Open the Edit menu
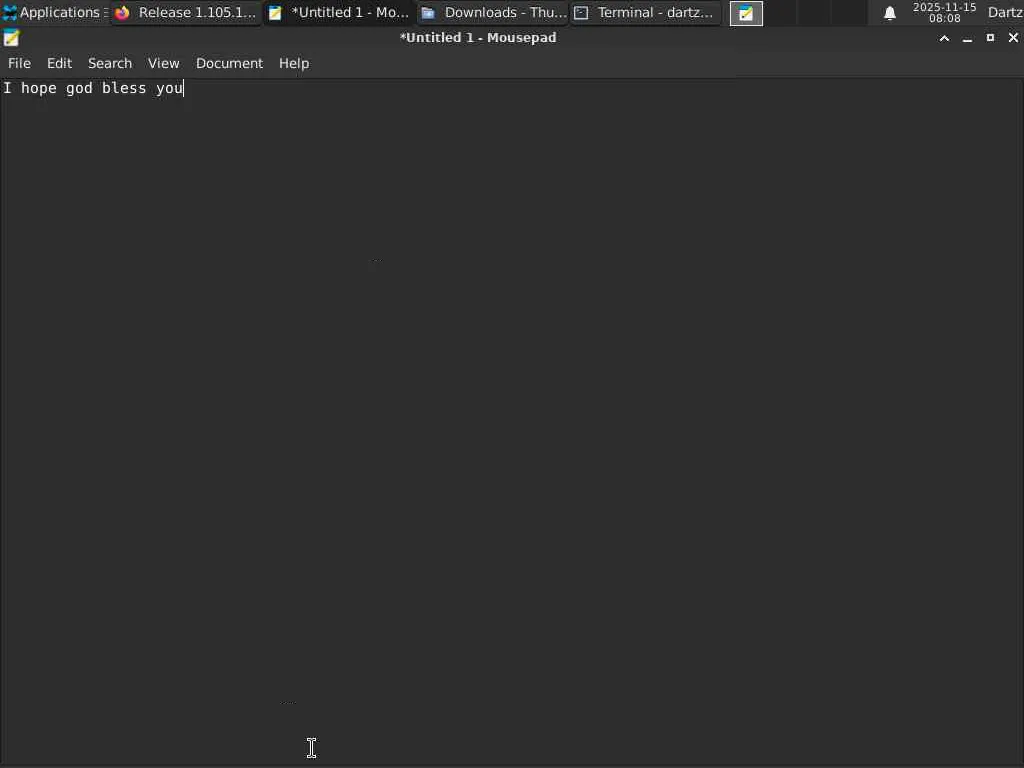The height and width of the screenshot is (768, 1024). (59, 63)
